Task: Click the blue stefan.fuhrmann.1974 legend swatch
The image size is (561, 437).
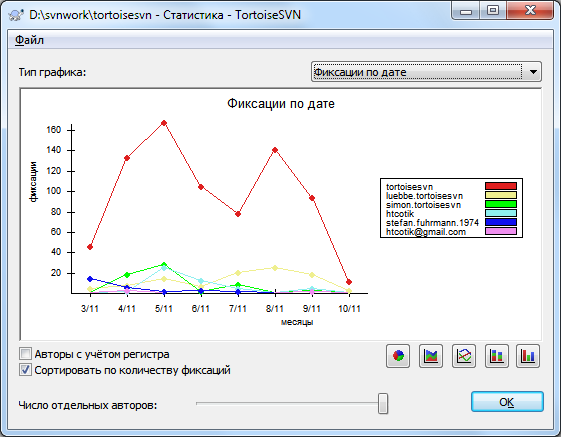Action: click(501, 222)
